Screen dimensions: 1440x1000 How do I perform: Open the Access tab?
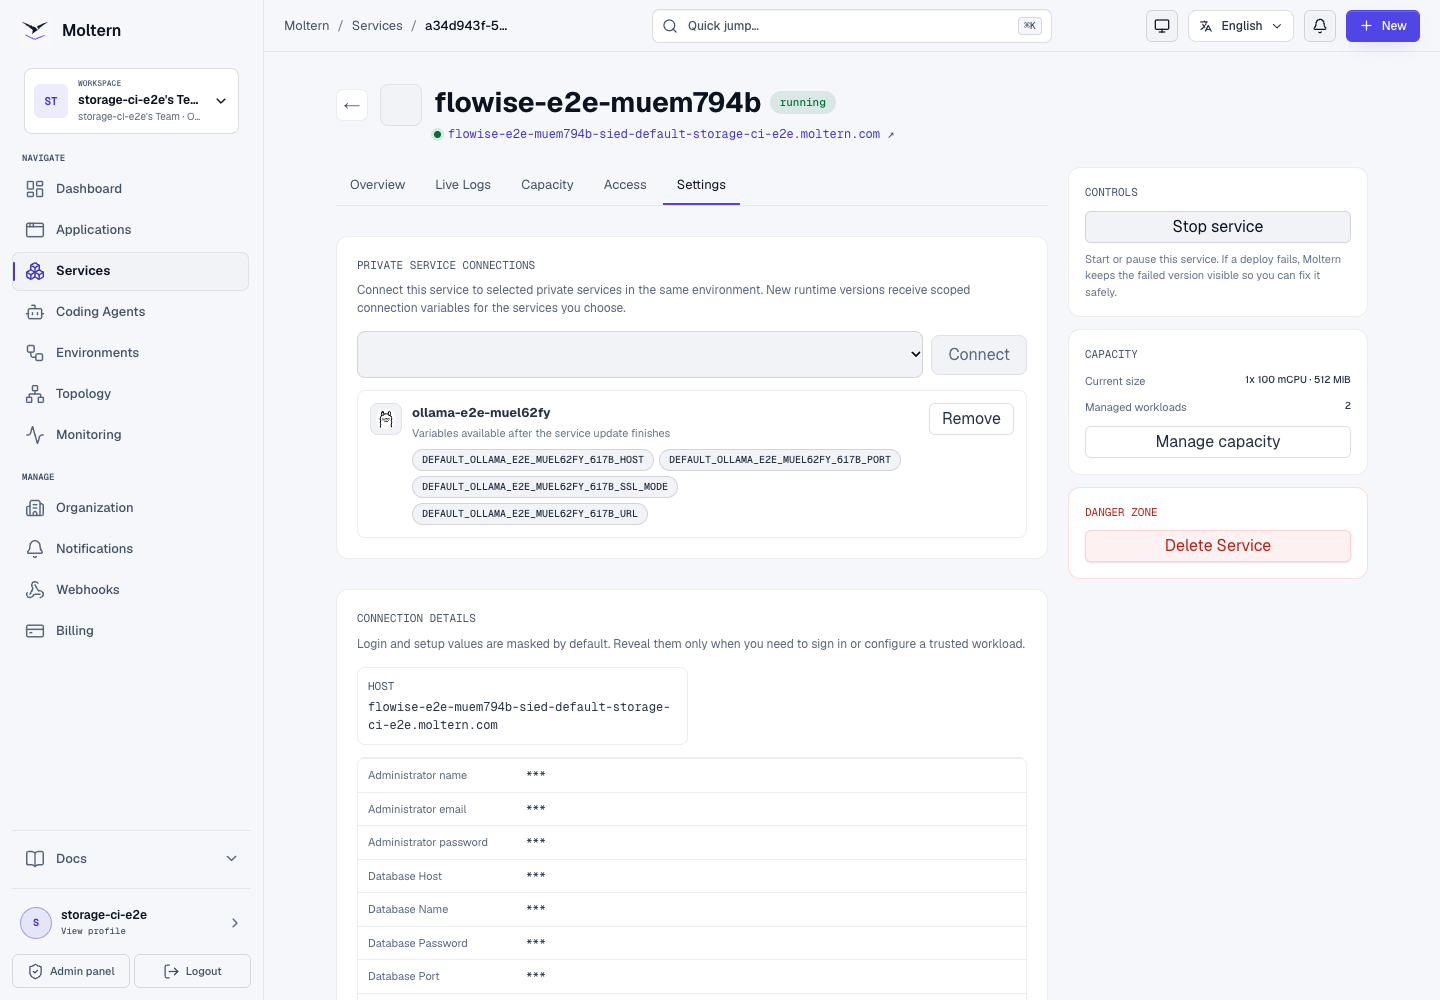point(625,185)
